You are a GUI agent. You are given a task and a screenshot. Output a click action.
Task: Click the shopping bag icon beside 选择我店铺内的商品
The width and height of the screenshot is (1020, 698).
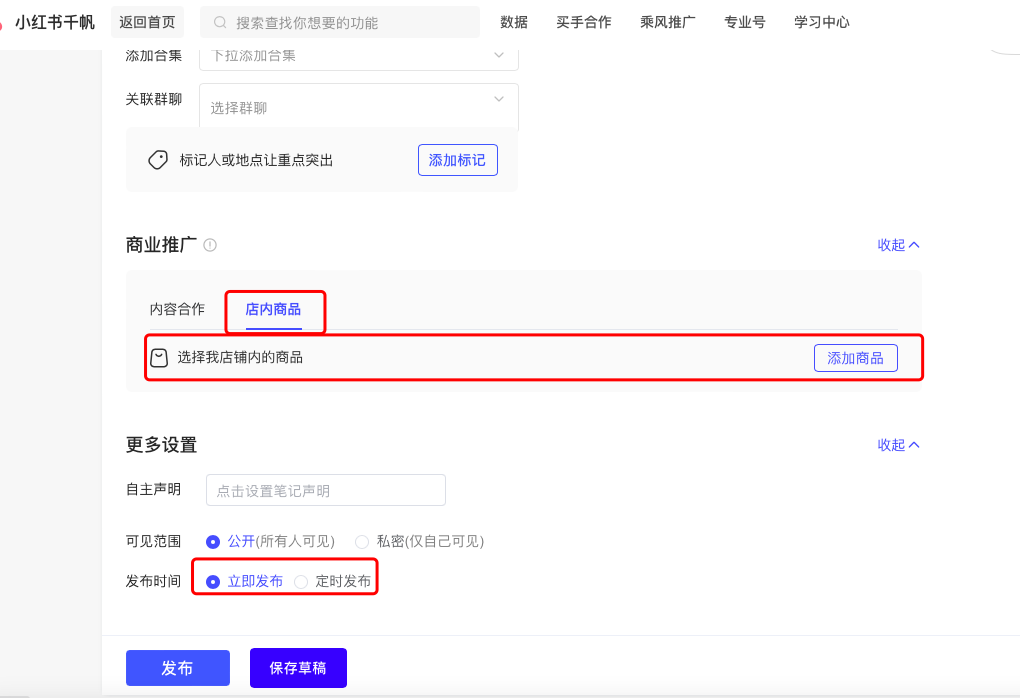159,358
